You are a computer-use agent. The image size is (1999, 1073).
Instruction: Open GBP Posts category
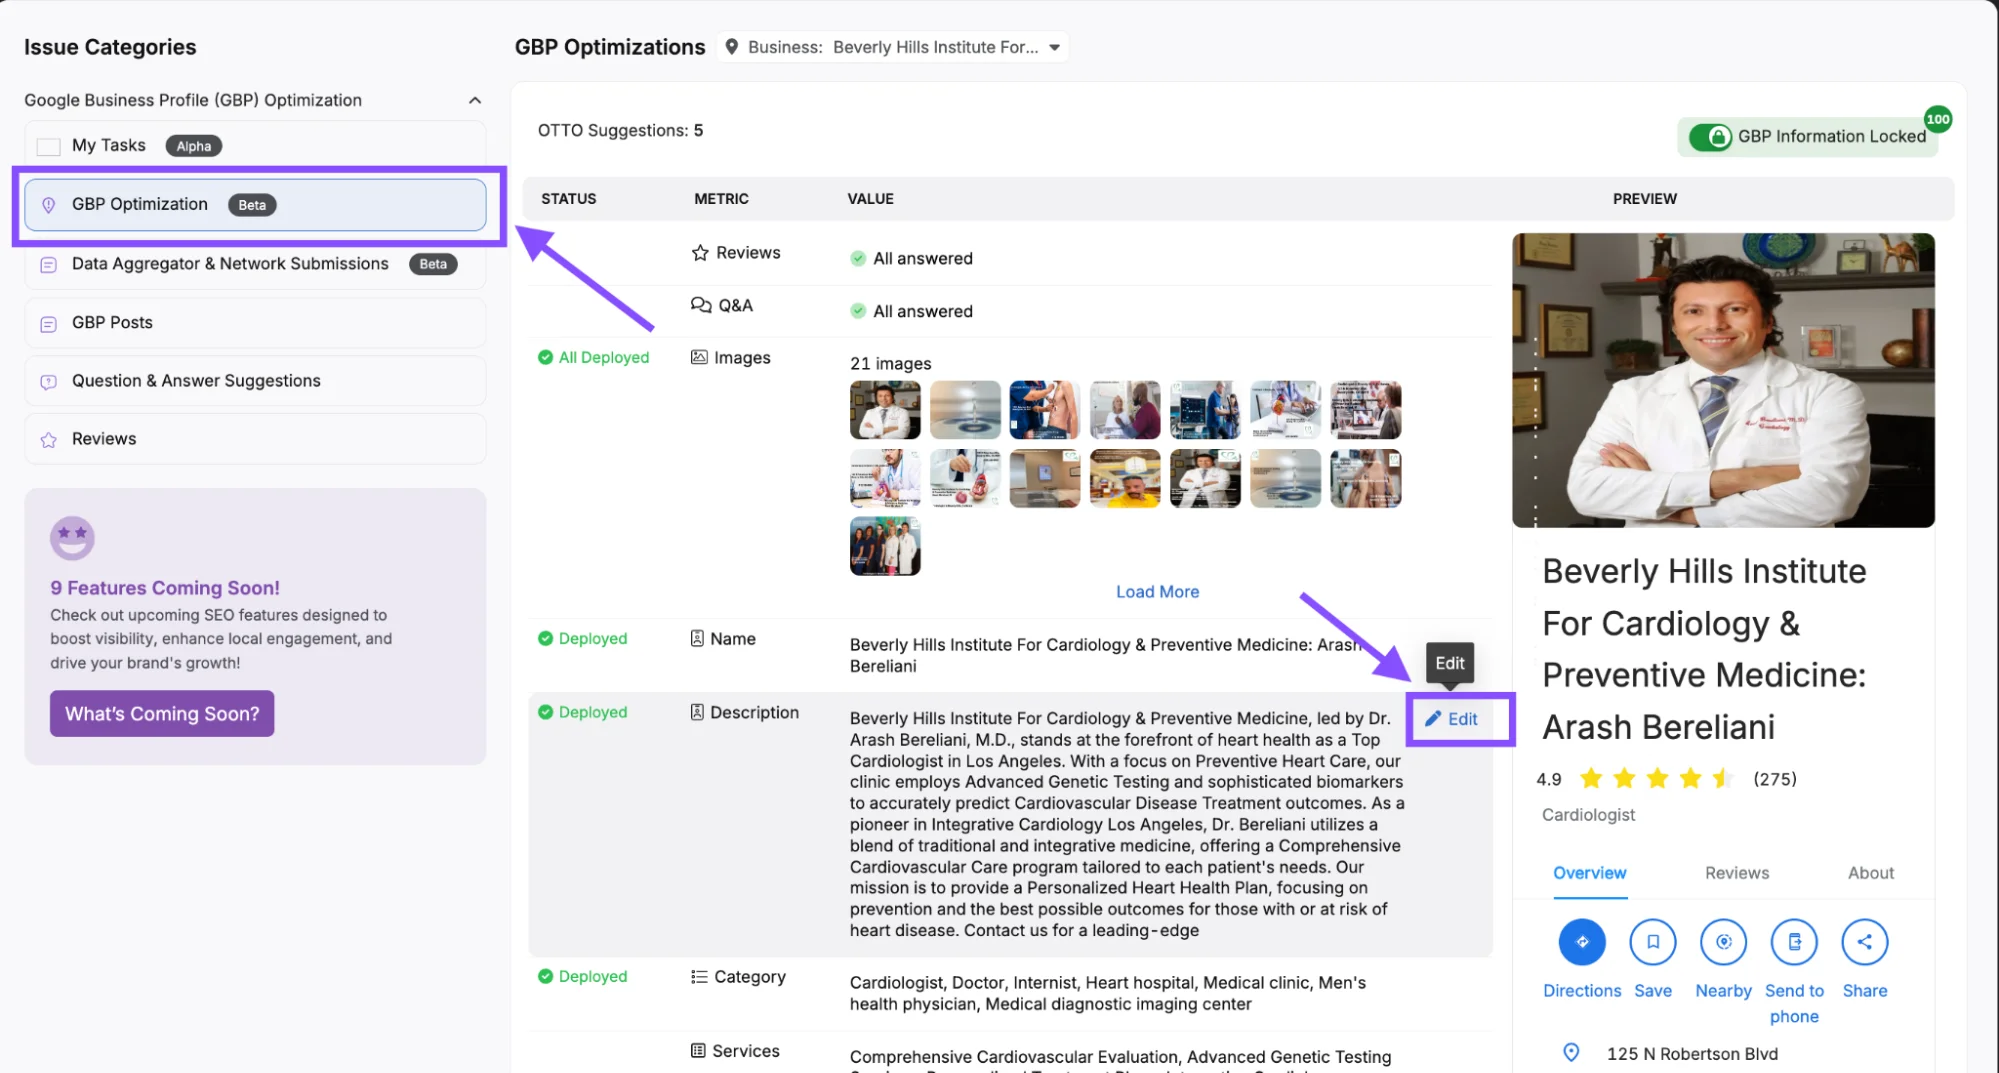(x=255, y=322)
